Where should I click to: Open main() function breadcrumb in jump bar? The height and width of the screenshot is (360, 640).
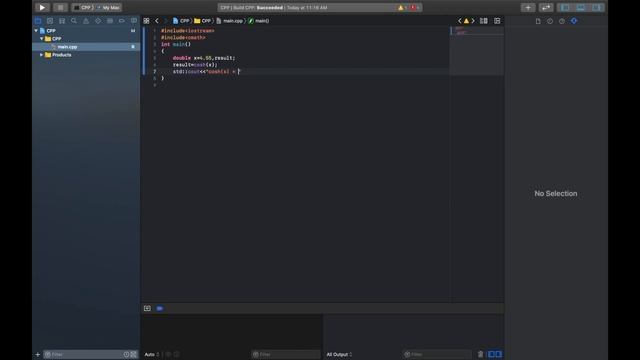tap(259, 21)
